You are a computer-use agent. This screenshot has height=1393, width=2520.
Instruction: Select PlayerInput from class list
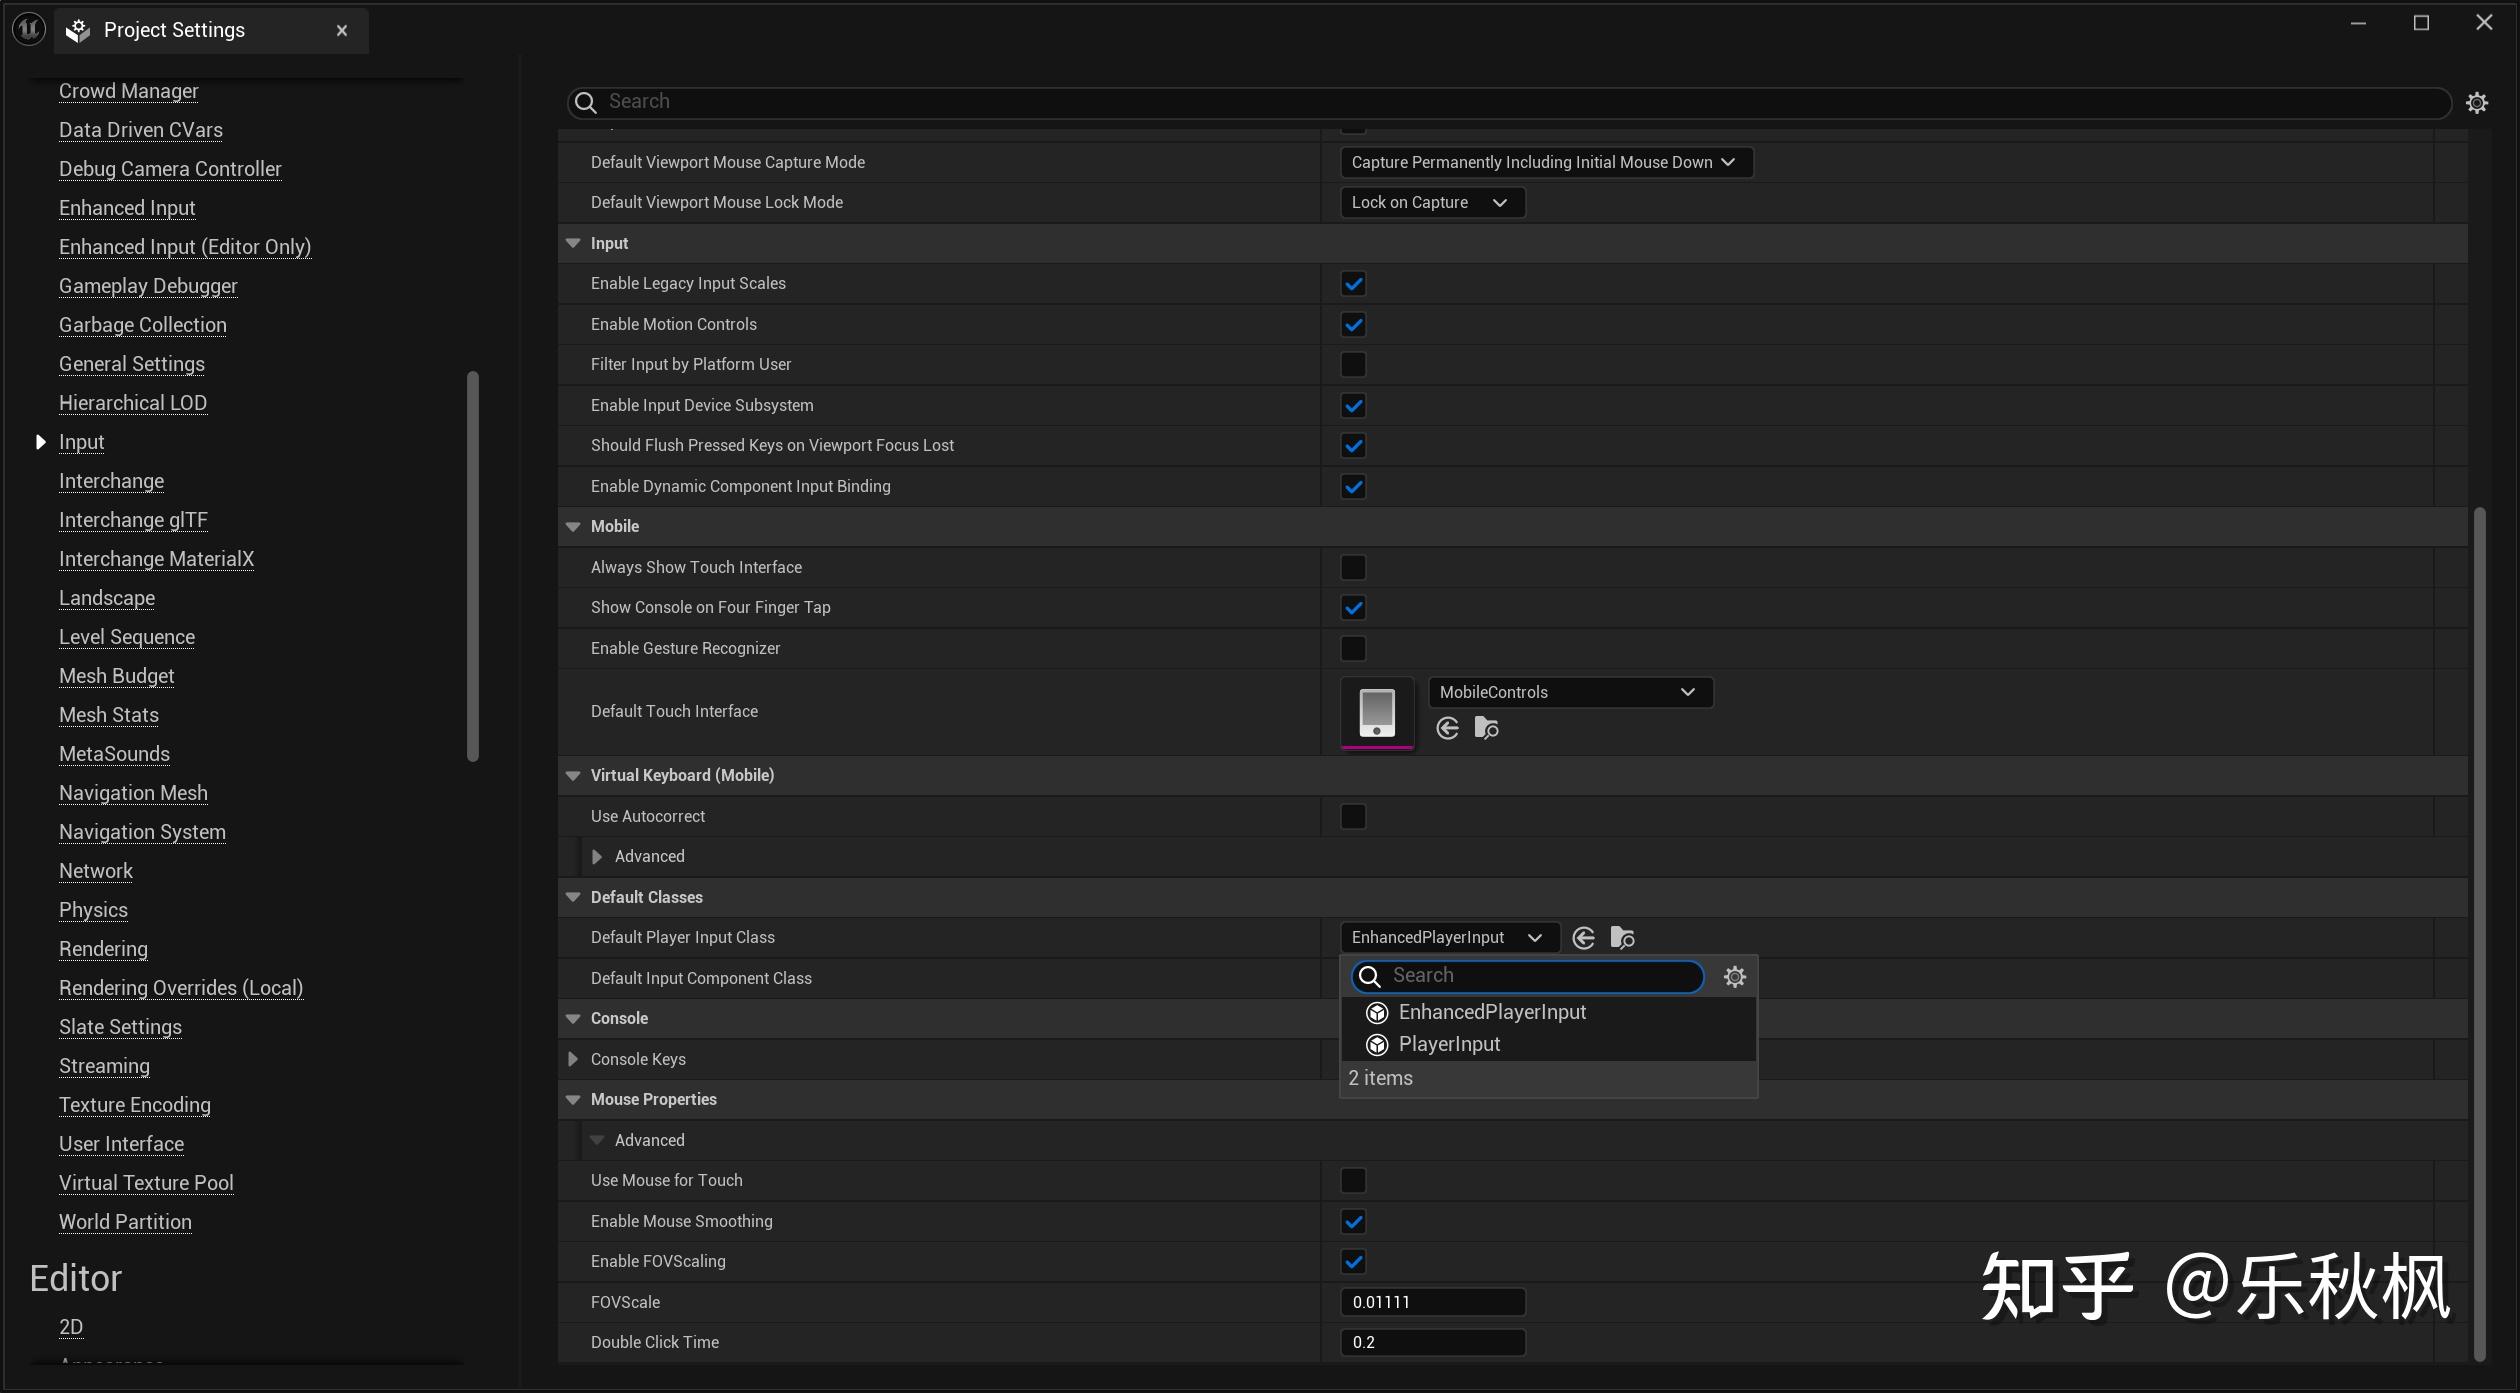tap(1449, 1044)
